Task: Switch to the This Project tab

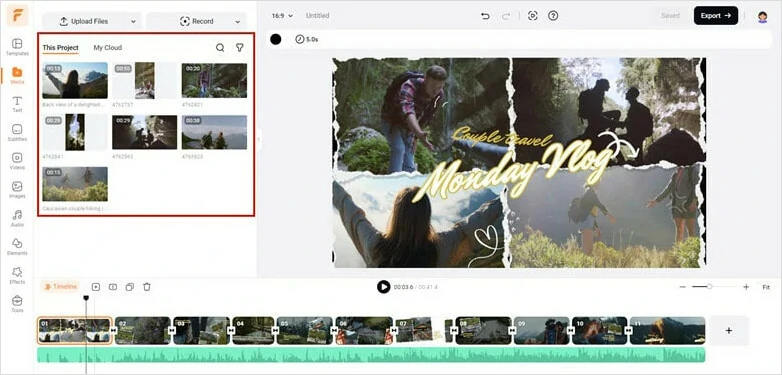Action: coord(60,47)
